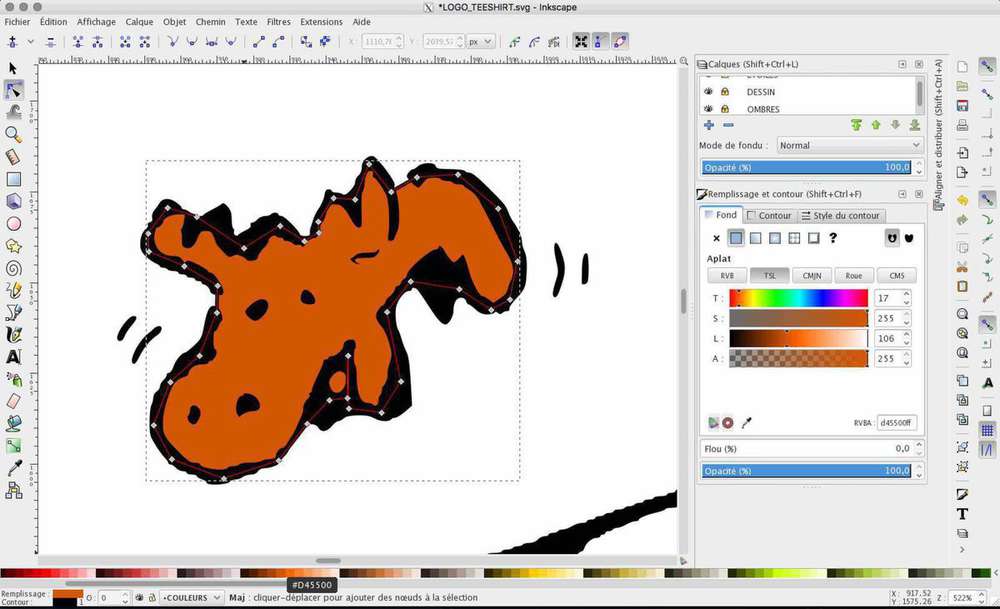Select the Calligraphy tool

[x=13, y=334]
